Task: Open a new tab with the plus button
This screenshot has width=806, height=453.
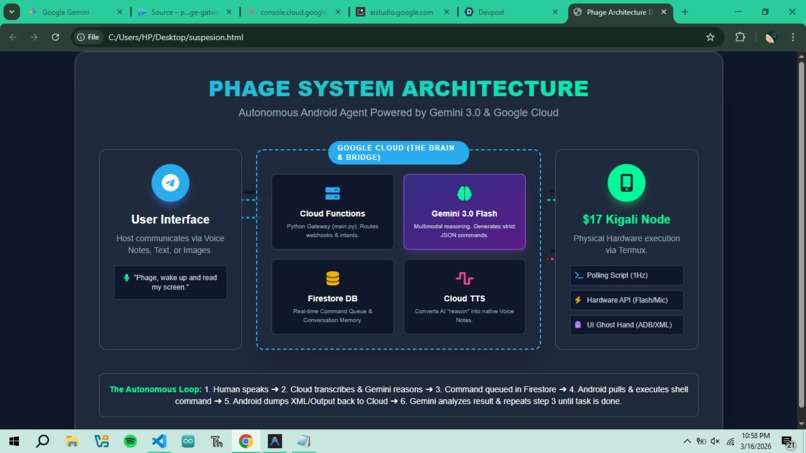Action: [x=685, y=12]
